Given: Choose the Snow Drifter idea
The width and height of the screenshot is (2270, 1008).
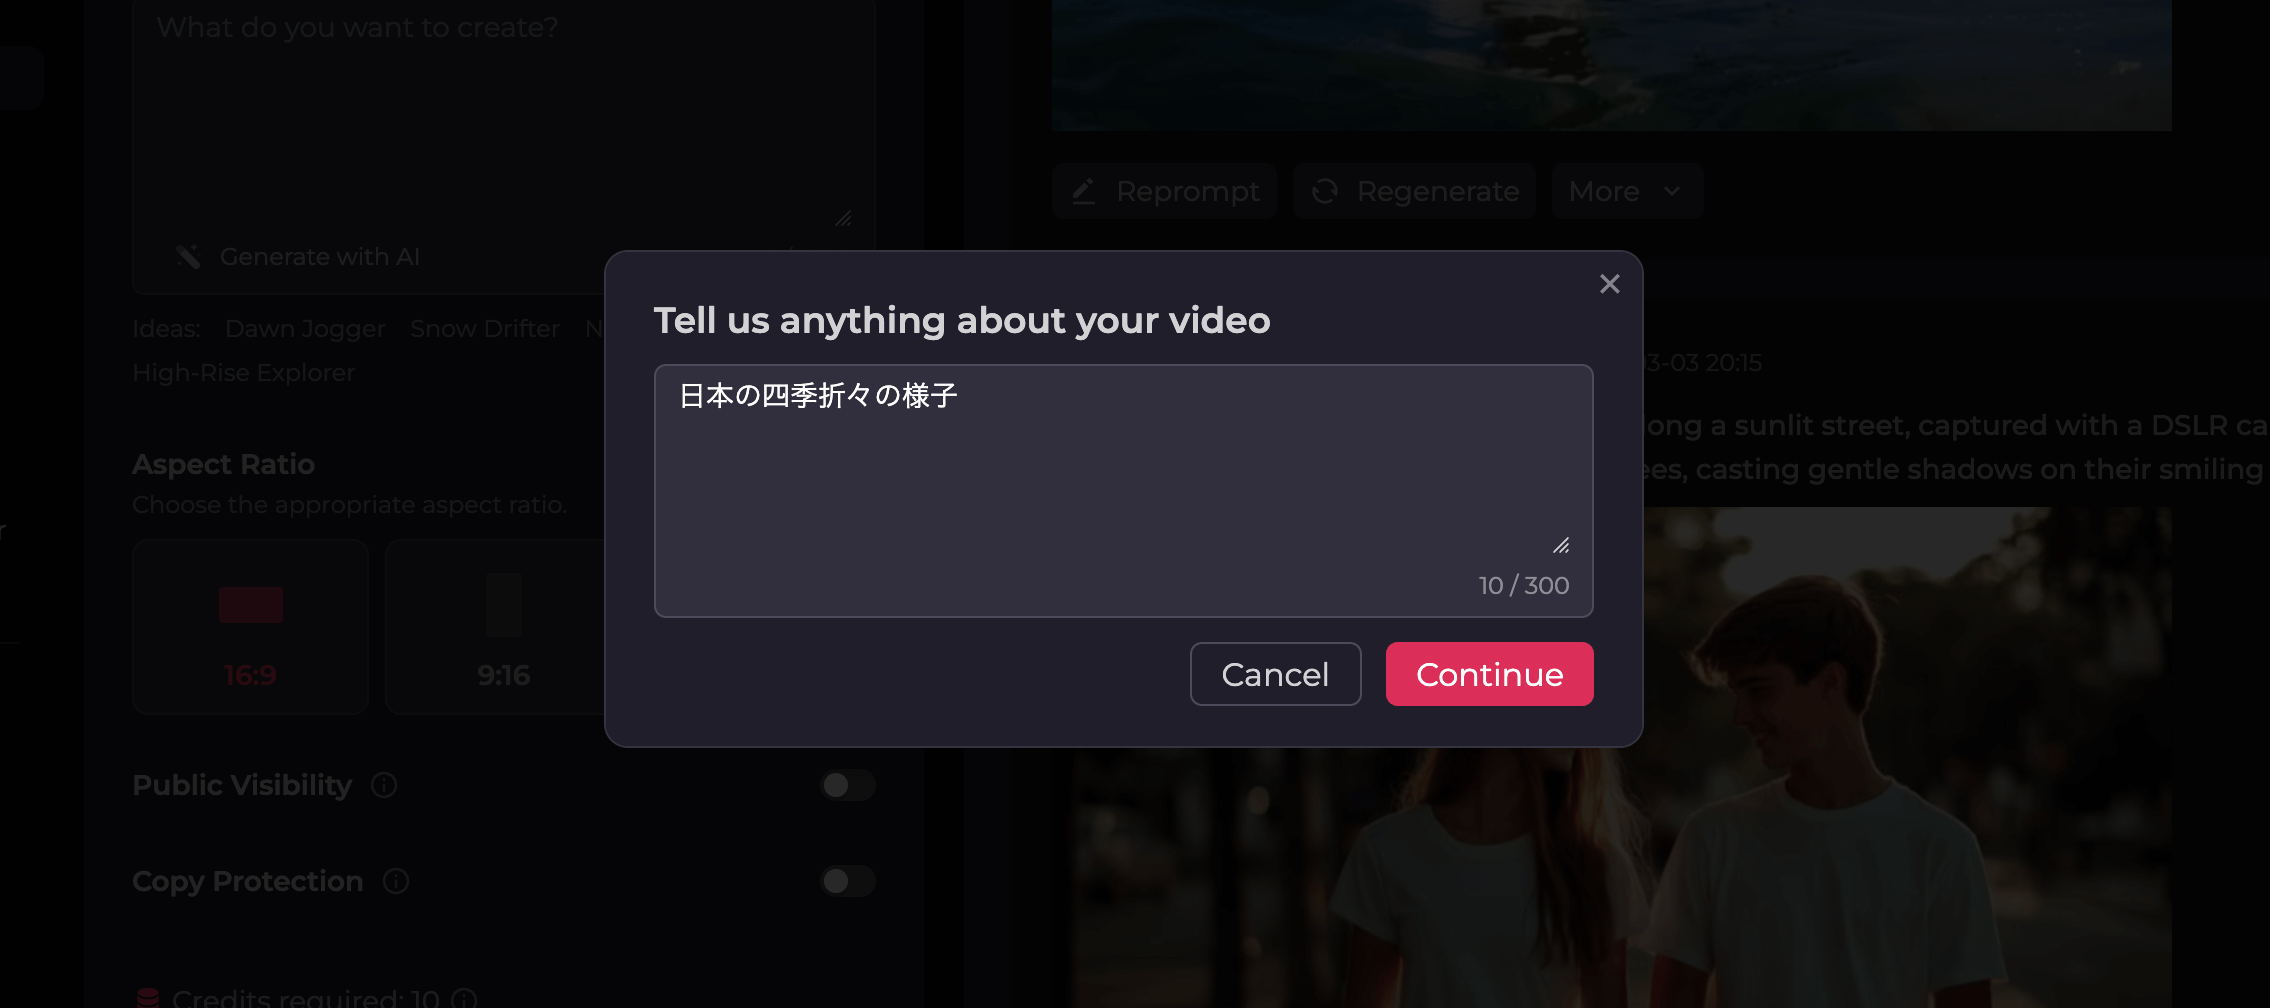Looking at the screenshot, I should (x=484, y=329).
